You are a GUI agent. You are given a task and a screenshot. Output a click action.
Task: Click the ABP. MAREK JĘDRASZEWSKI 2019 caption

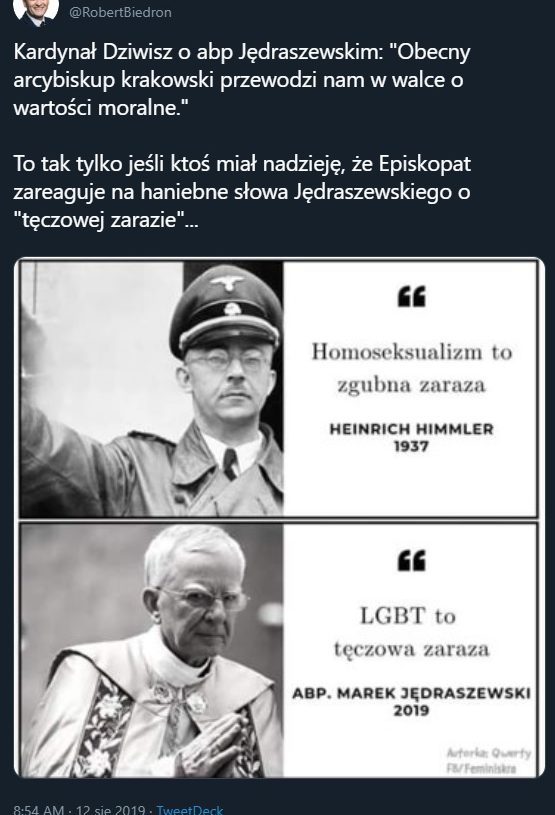pyautogui.click(x=411, y=701)
